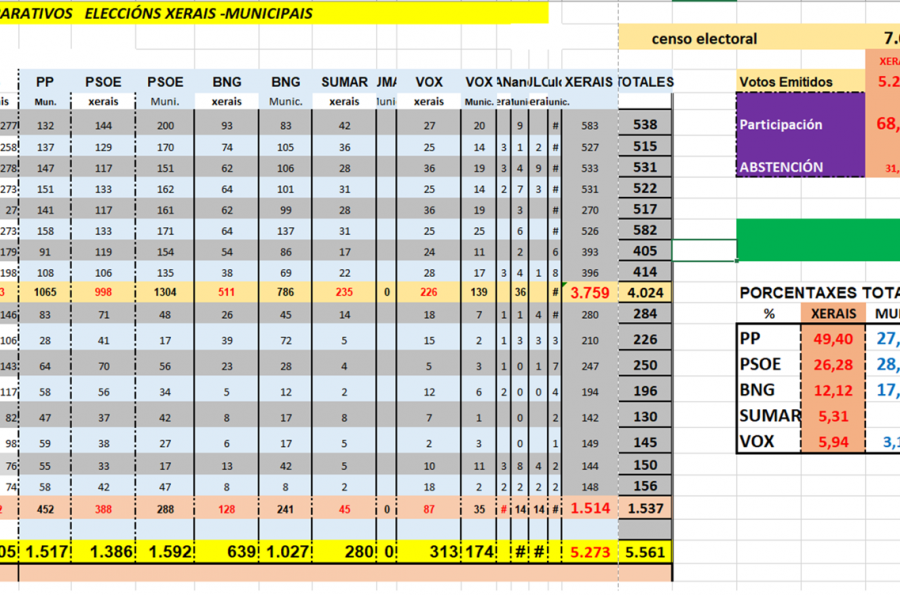Select the red XERAIS subtotal 3.759

[x=590, y=293]
